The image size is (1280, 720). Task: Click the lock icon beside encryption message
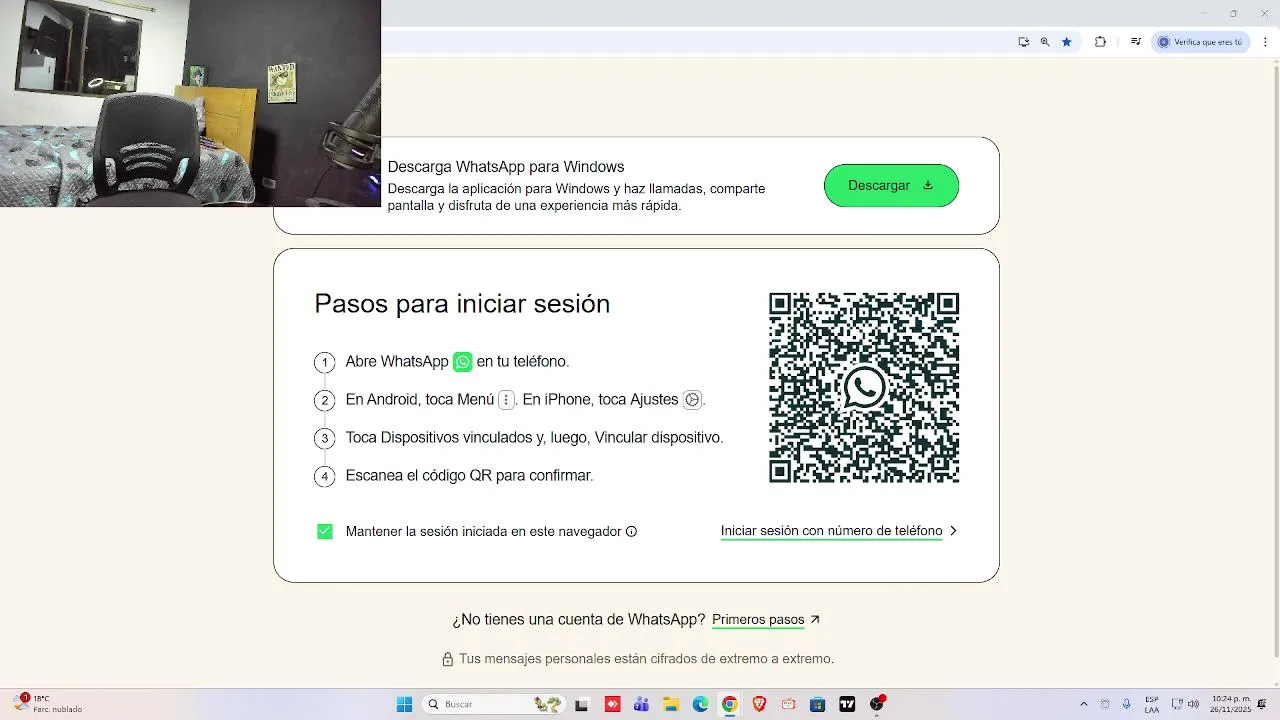tap(448, 659)
